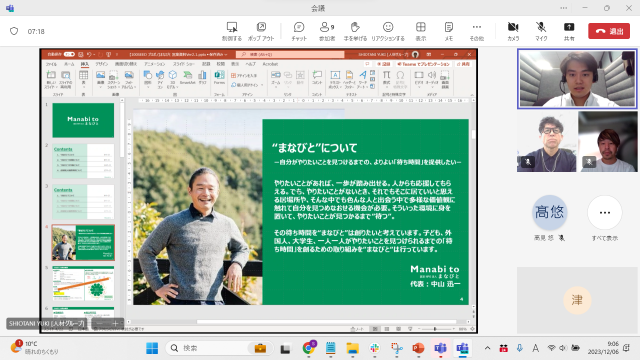The image size is (640, 360).
Task: Adjust the PowerPoint zoom slider
Action: pyautogui.click(x=435, y=329)
